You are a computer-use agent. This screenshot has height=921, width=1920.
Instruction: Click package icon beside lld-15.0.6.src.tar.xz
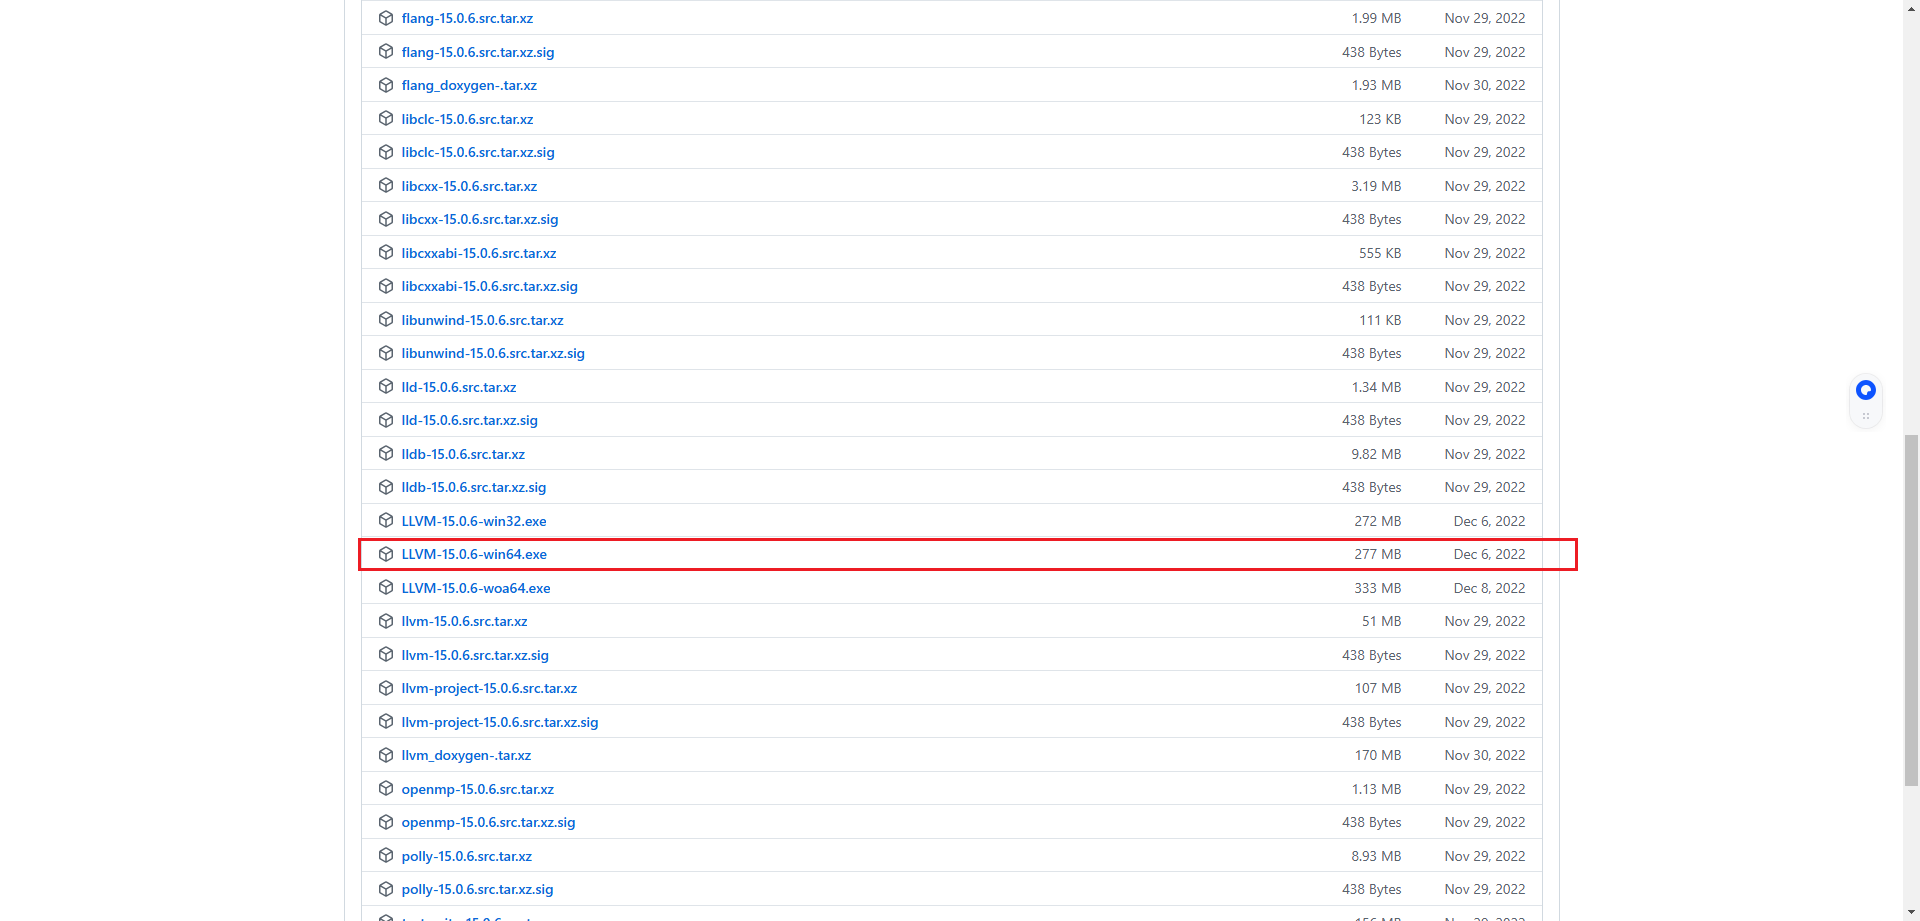coord(386,387)
